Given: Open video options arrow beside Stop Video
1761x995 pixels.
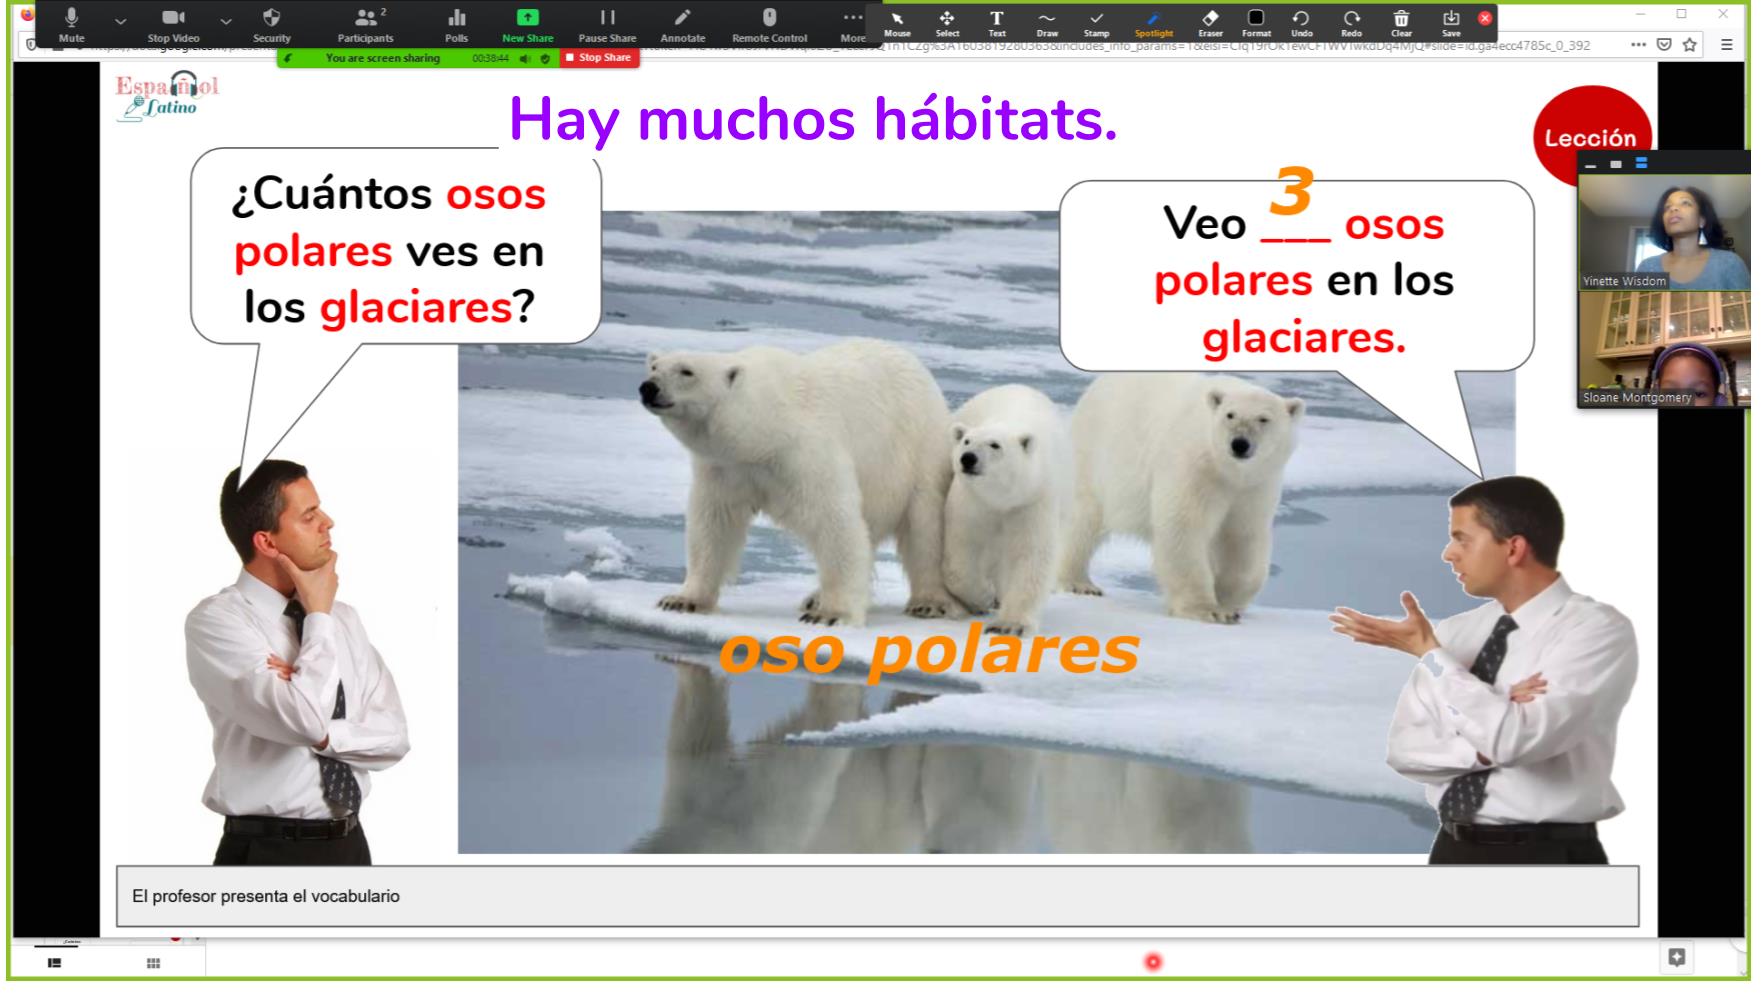Looking at the screenshot, I should click(x=226, y=20).
